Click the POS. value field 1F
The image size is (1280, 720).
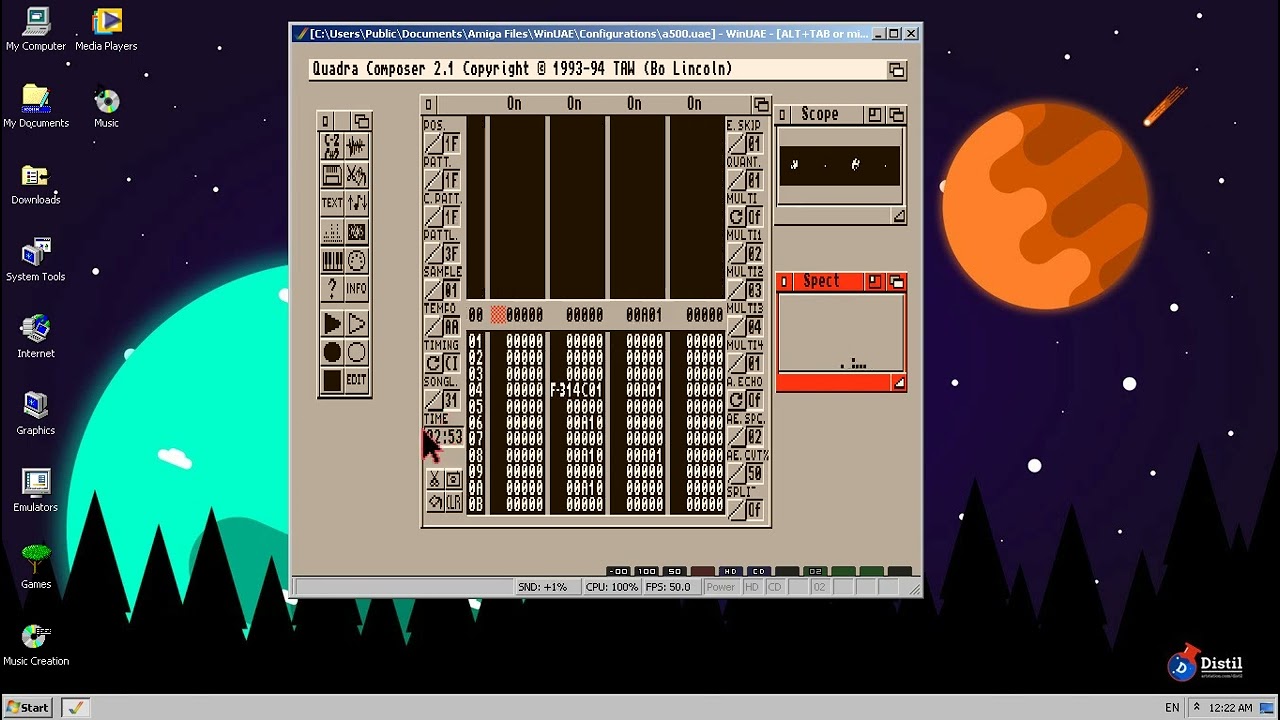(452, 144)
